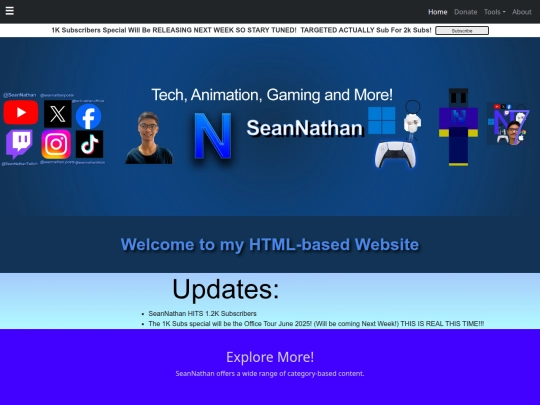The image size is (540, 405).
Task: Open the hamburger sidebar menu
Action: 10,11
